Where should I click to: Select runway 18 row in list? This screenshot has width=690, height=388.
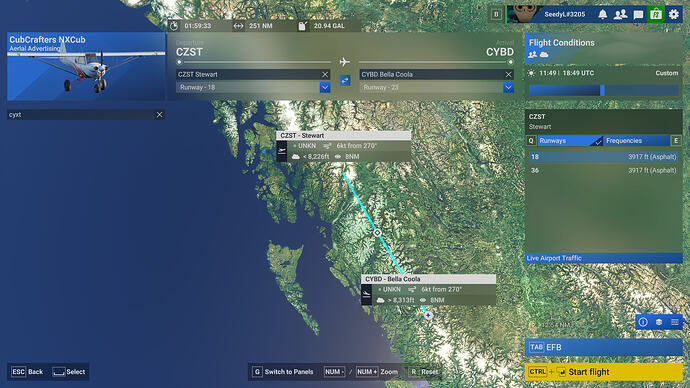tap(603, 157)
